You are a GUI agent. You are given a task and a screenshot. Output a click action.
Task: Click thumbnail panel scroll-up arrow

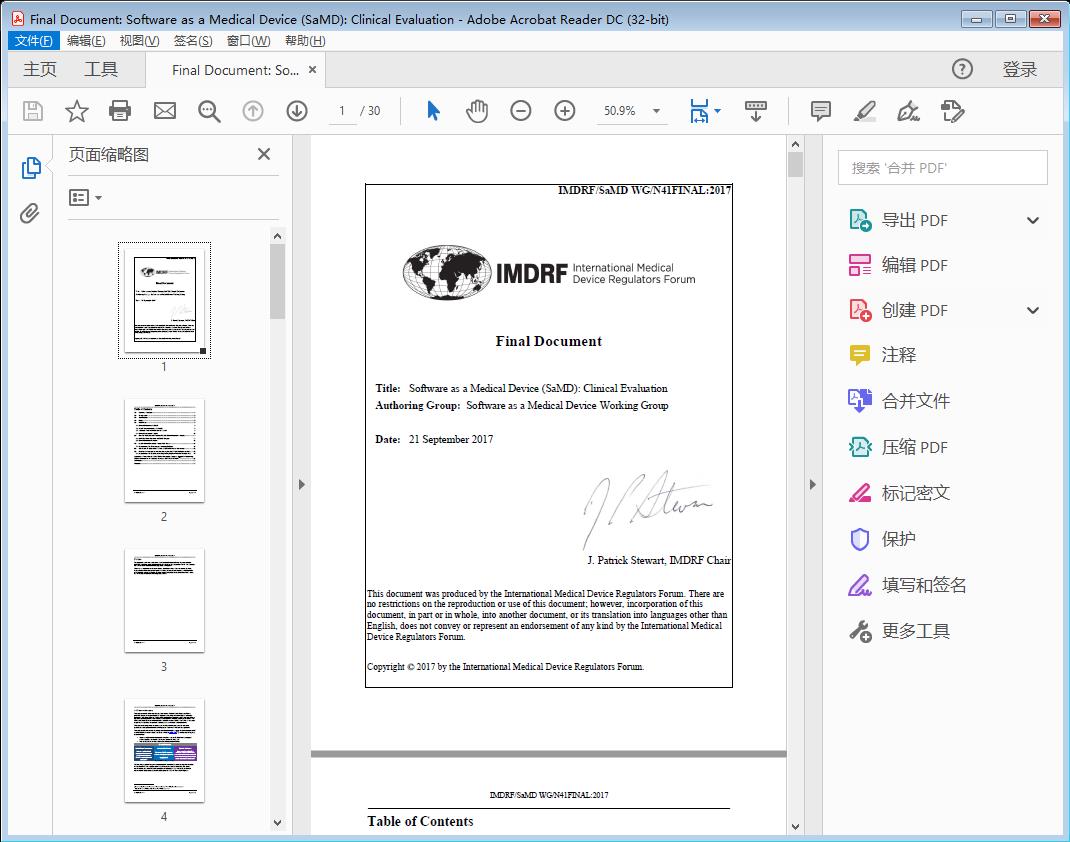point(277,236)
